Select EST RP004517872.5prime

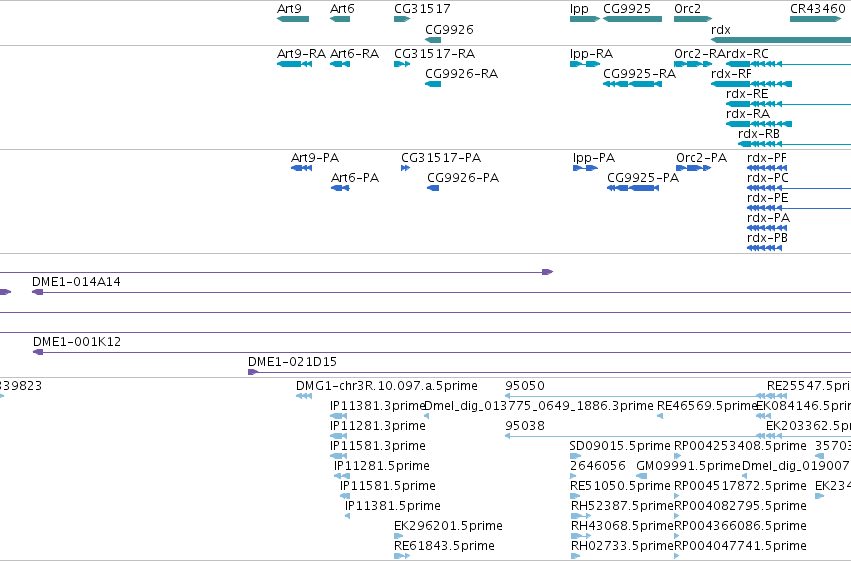tap(677, 496)
